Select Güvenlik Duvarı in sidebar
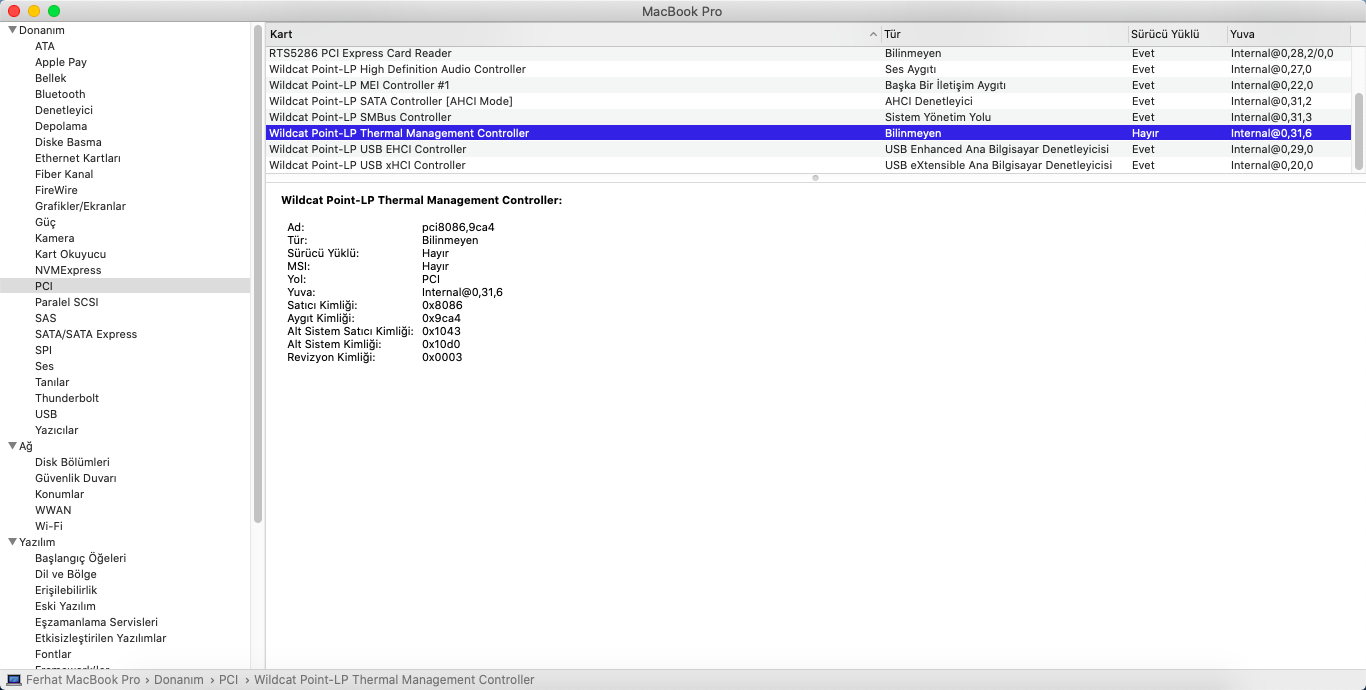 pos(75,478)
